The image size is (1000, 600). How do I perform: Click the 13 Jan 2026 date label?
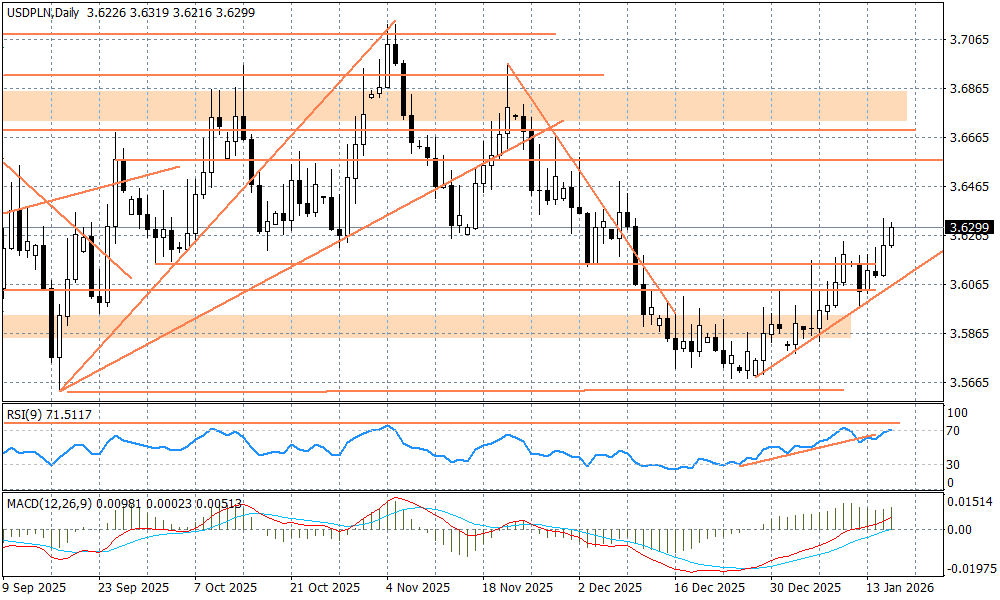(x=902, y=588)
